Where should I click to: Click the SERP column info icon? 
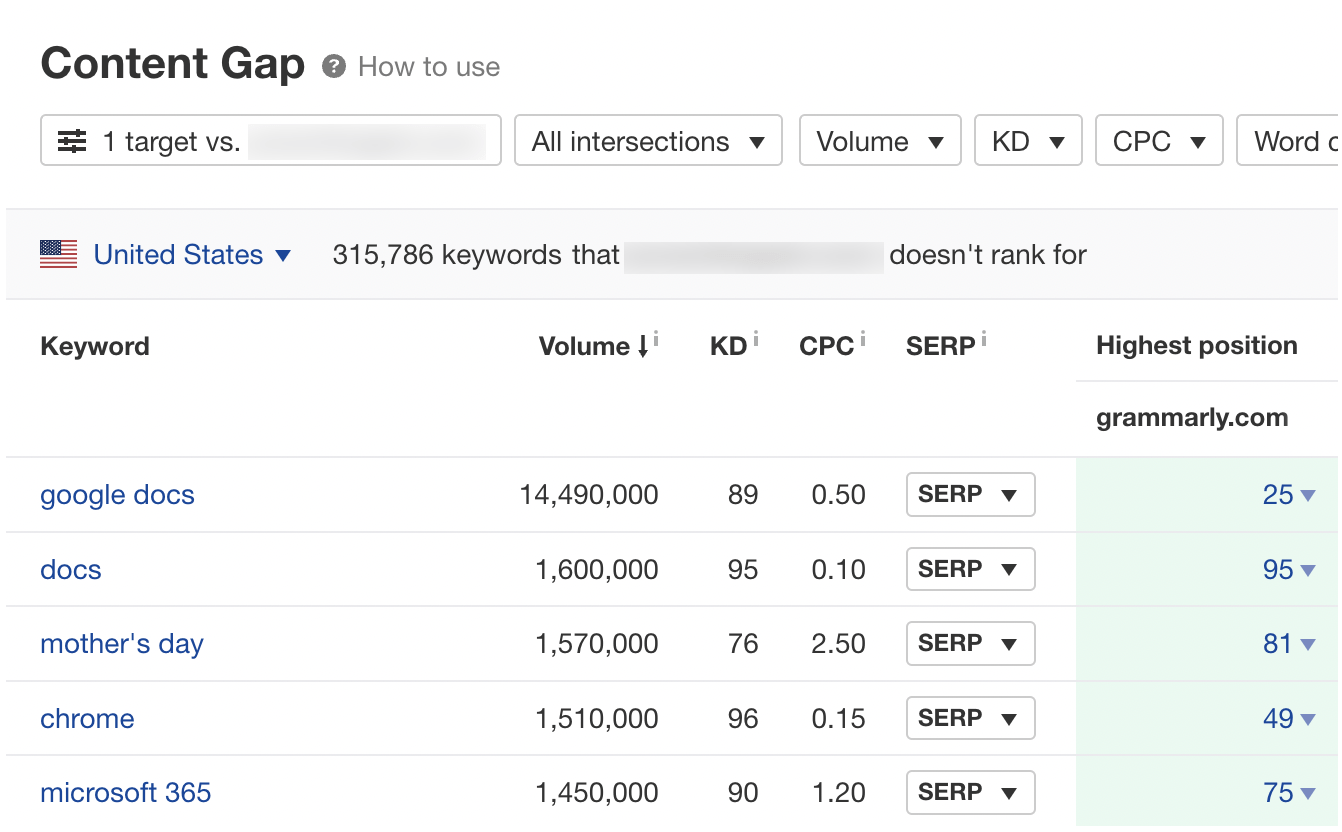point(982,336)
